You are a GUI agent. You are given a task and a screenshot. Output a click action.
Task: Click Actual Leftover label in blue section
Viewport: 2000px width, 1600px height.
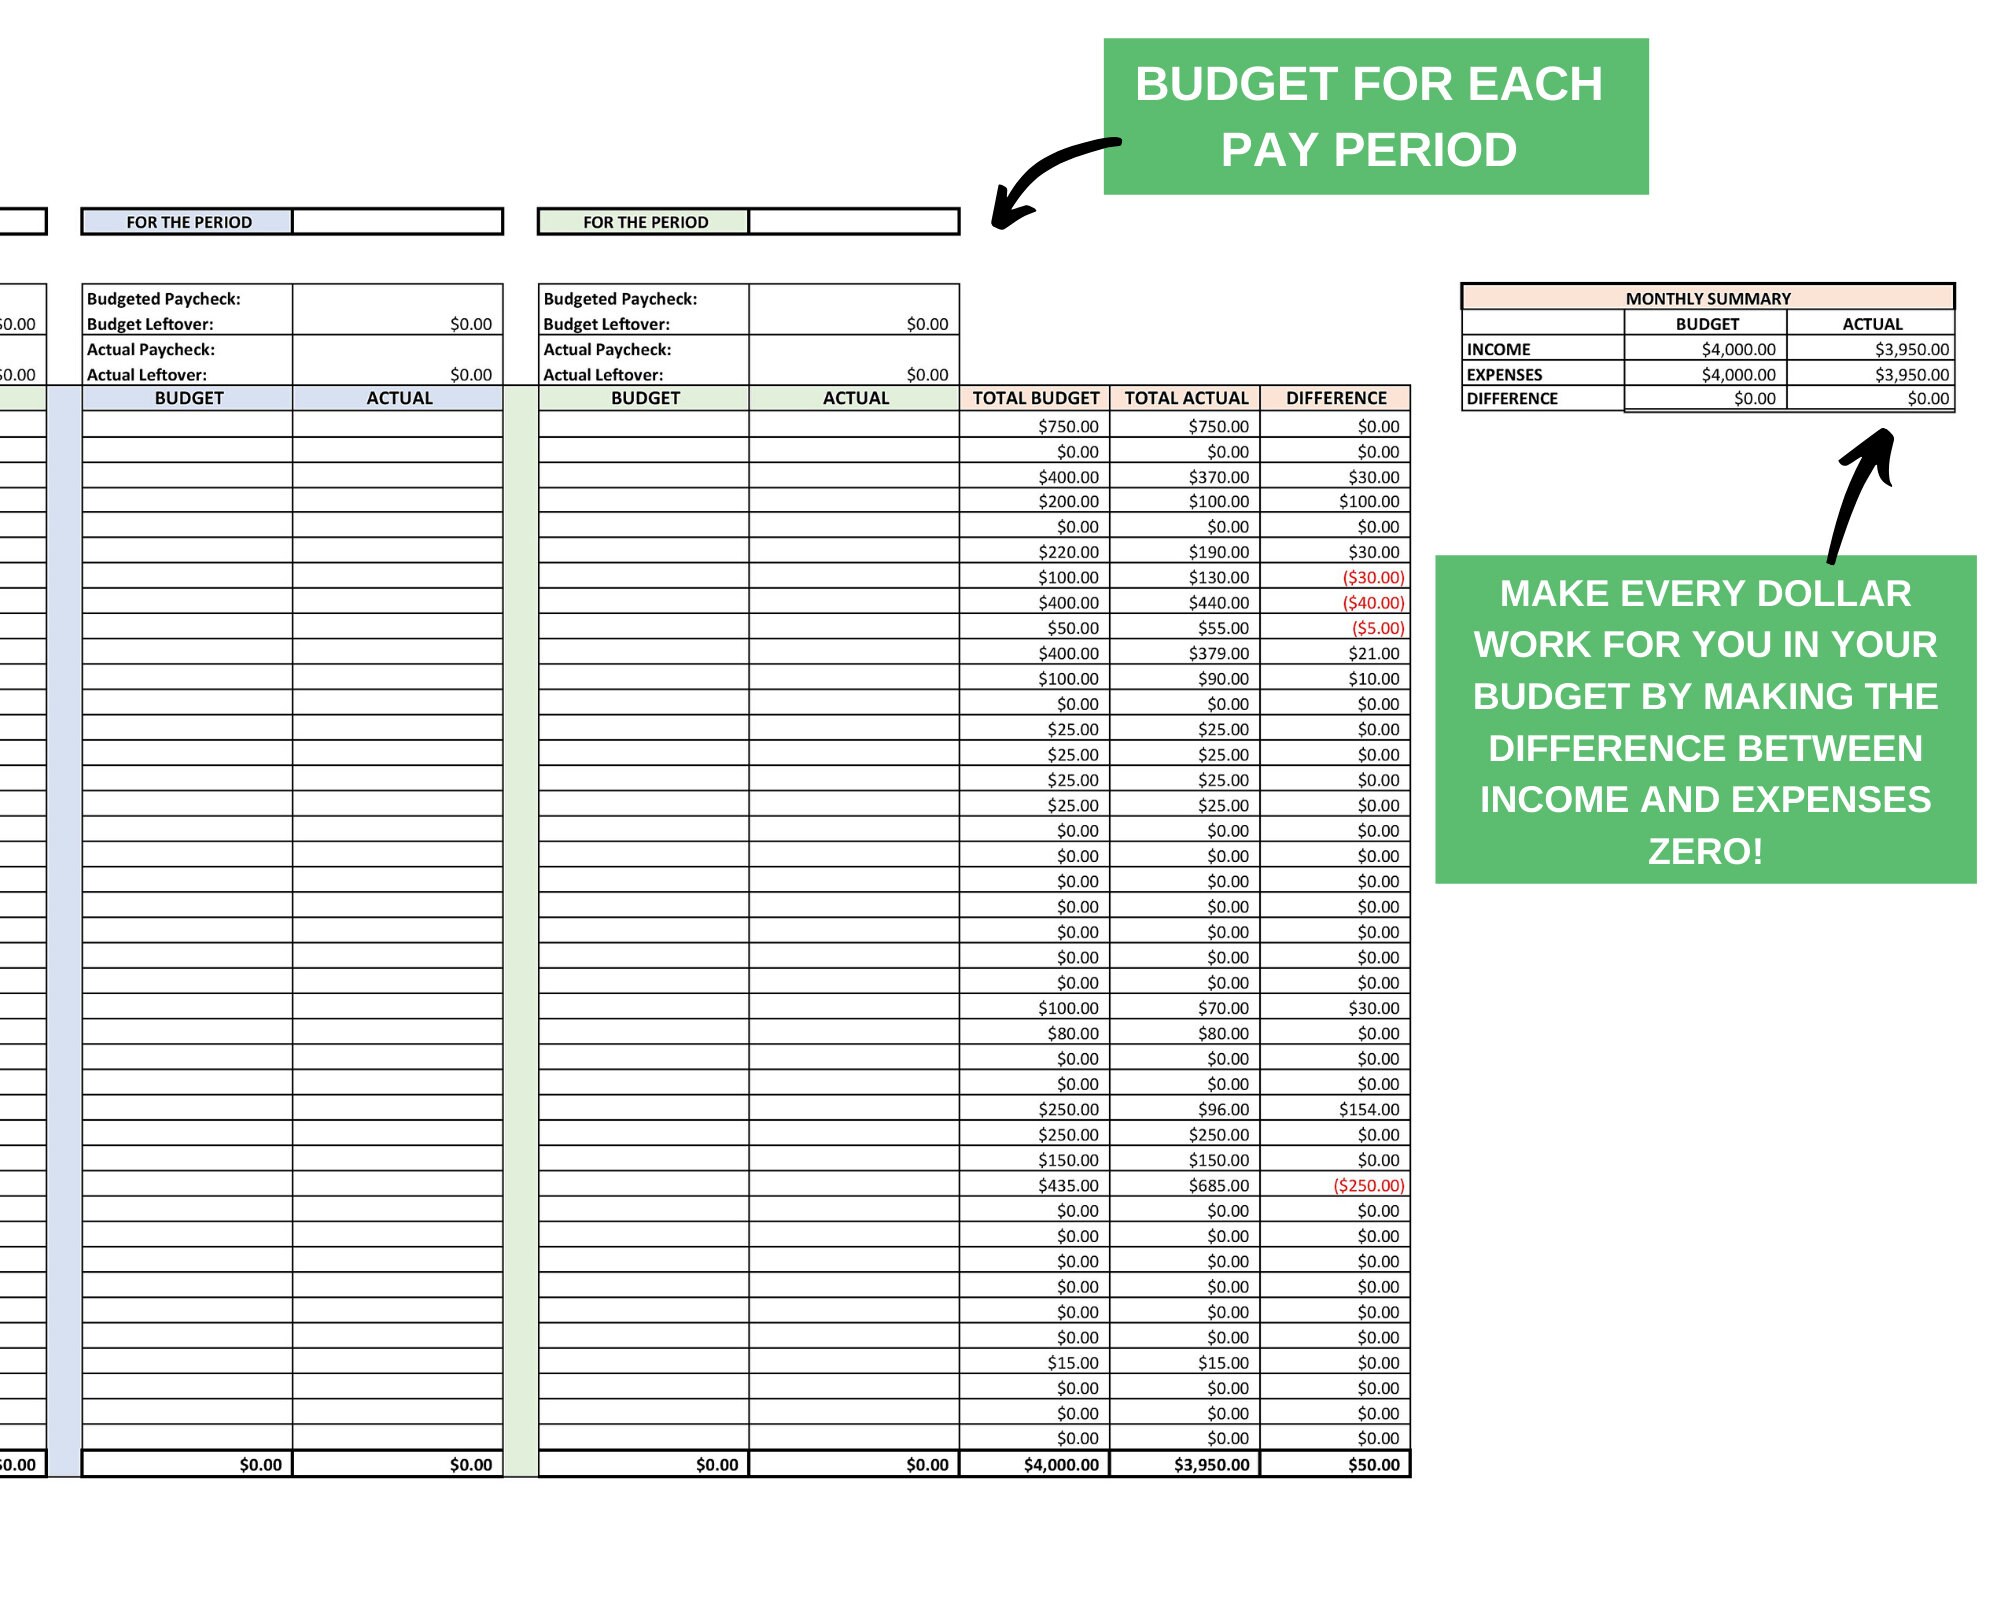[146, 375]
